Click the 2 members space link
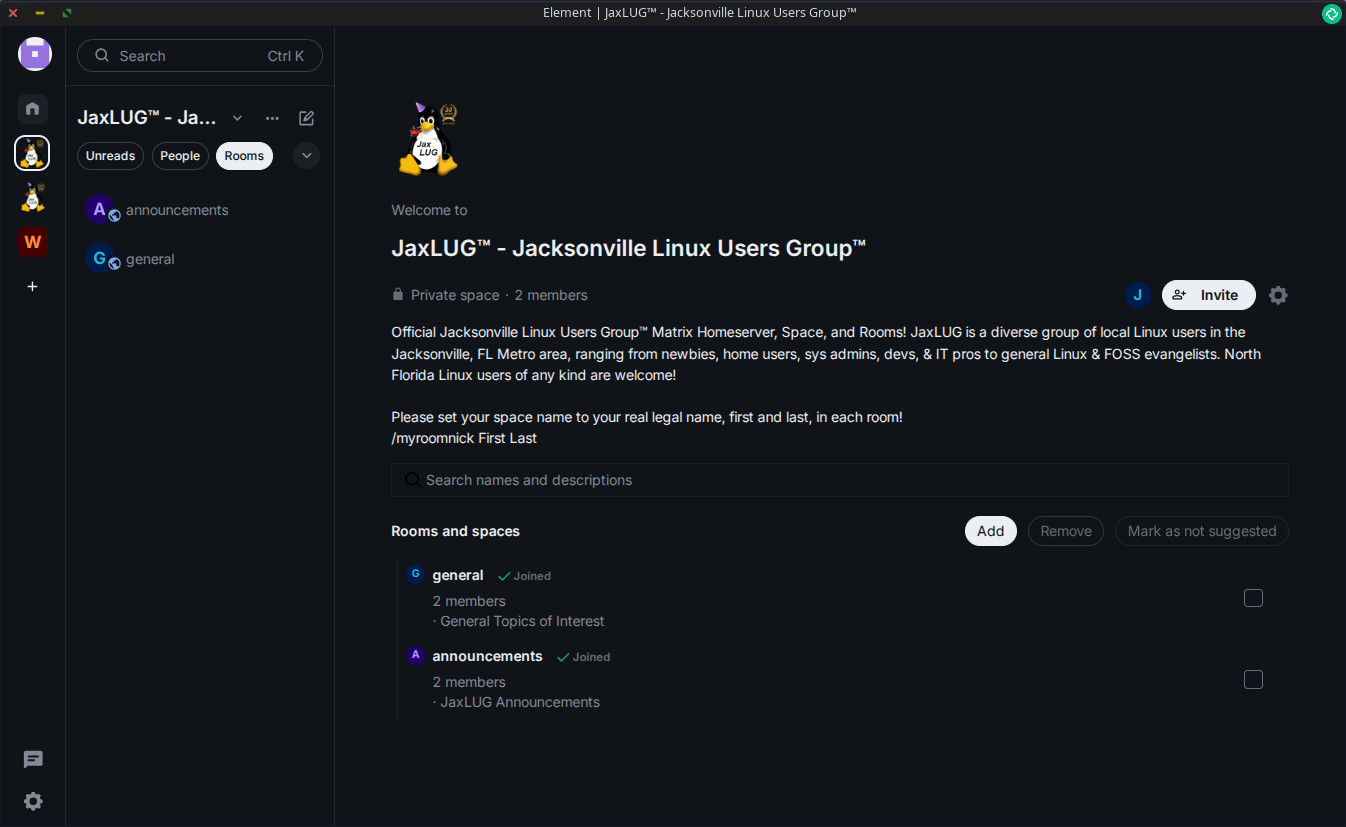This screenshot has width=1346, height=827. [x=551, y=295]
